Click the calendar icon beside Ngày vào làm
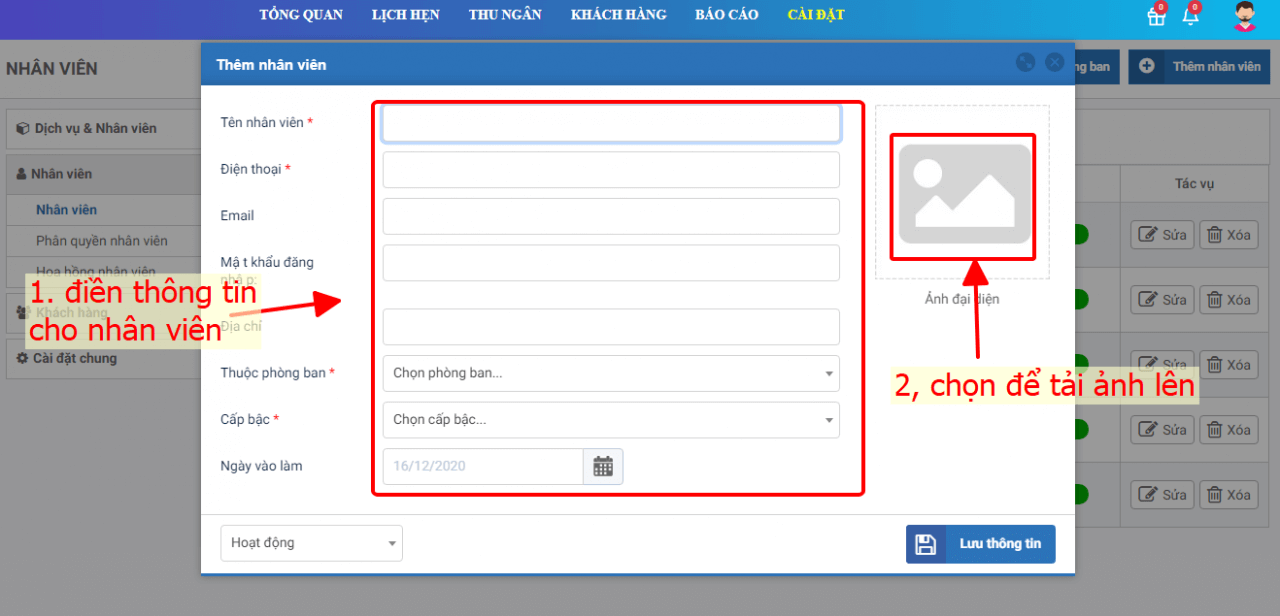 click(603, 466)
